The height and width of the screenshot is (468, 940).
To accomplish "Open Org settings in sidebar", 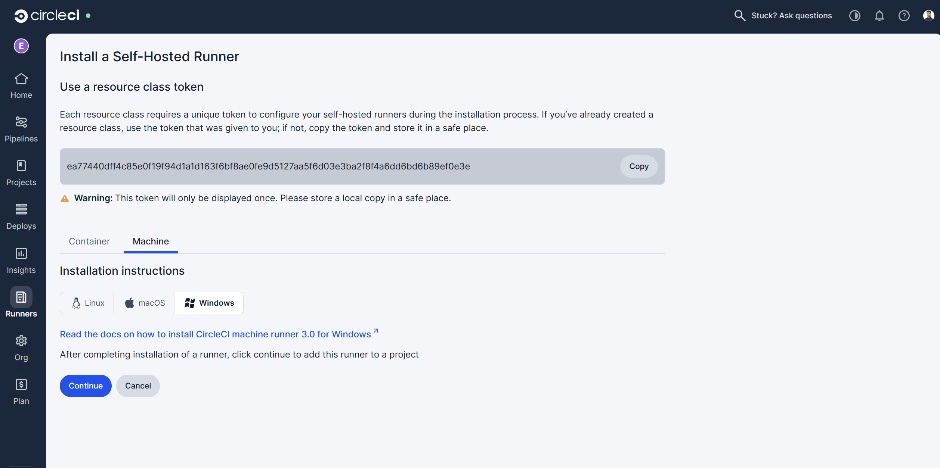I will click(x=21, y=348).
